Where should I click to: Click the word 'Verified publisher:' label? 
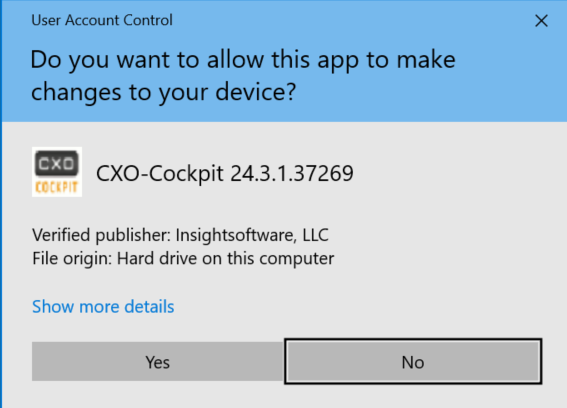(101, 235)
